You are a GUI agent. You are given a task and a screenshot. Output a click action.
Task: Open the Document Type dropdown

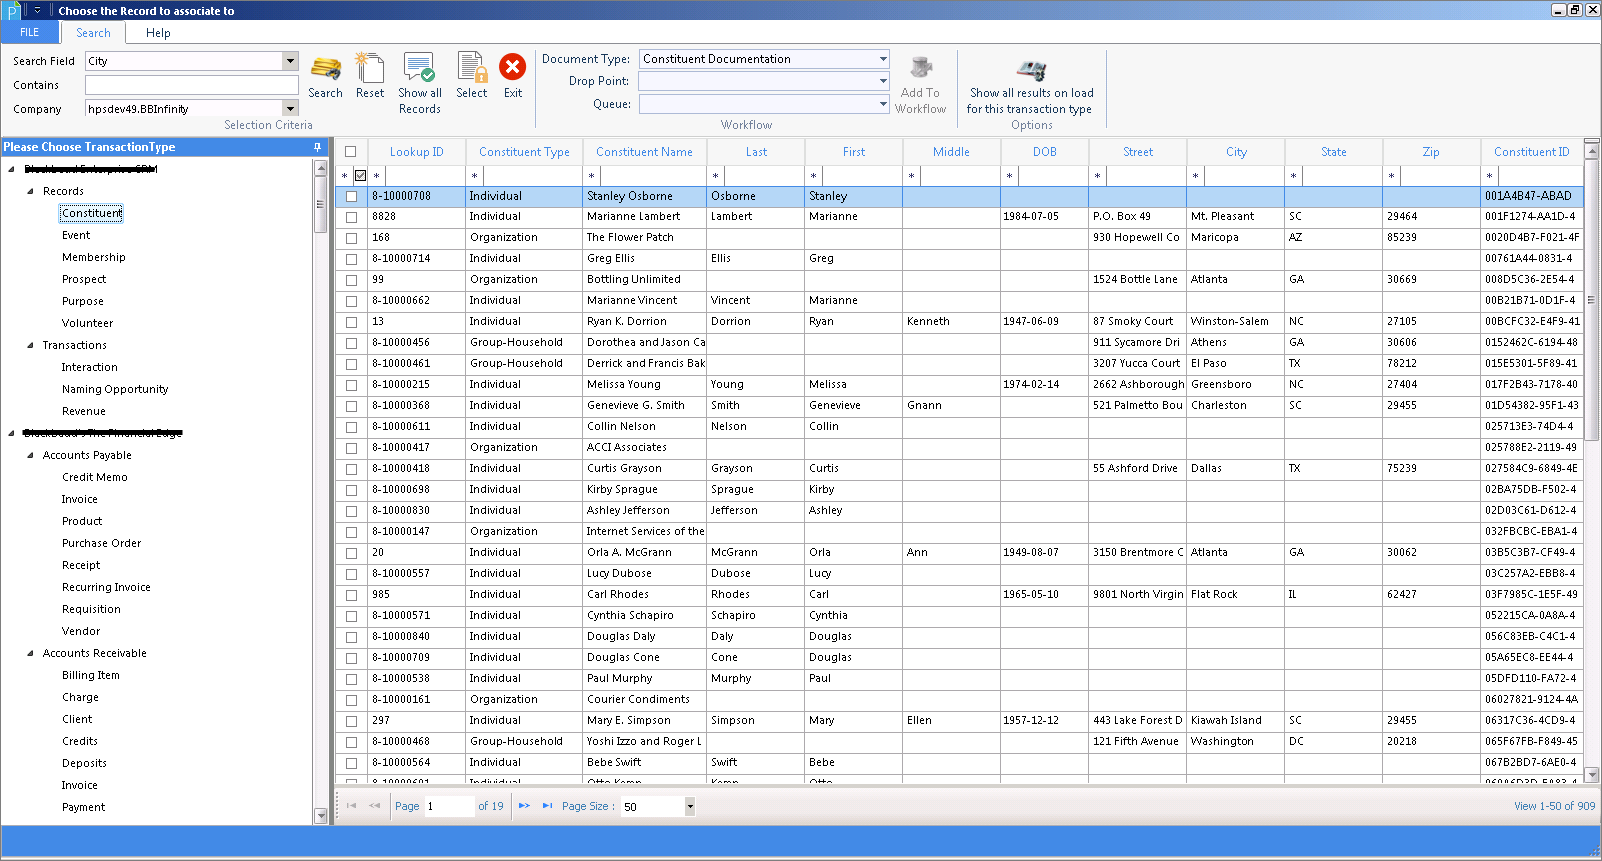[883, 59]
